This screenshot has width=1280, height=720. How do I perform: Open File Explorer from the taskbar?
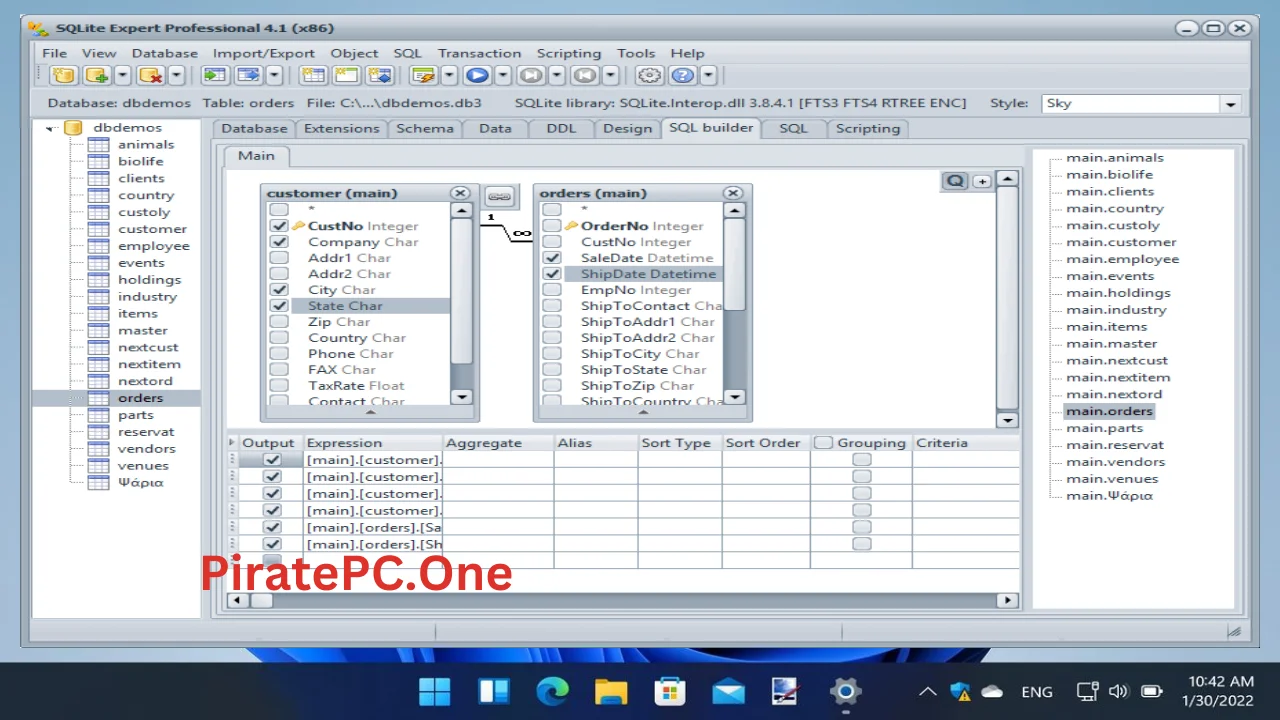point(610,691)
